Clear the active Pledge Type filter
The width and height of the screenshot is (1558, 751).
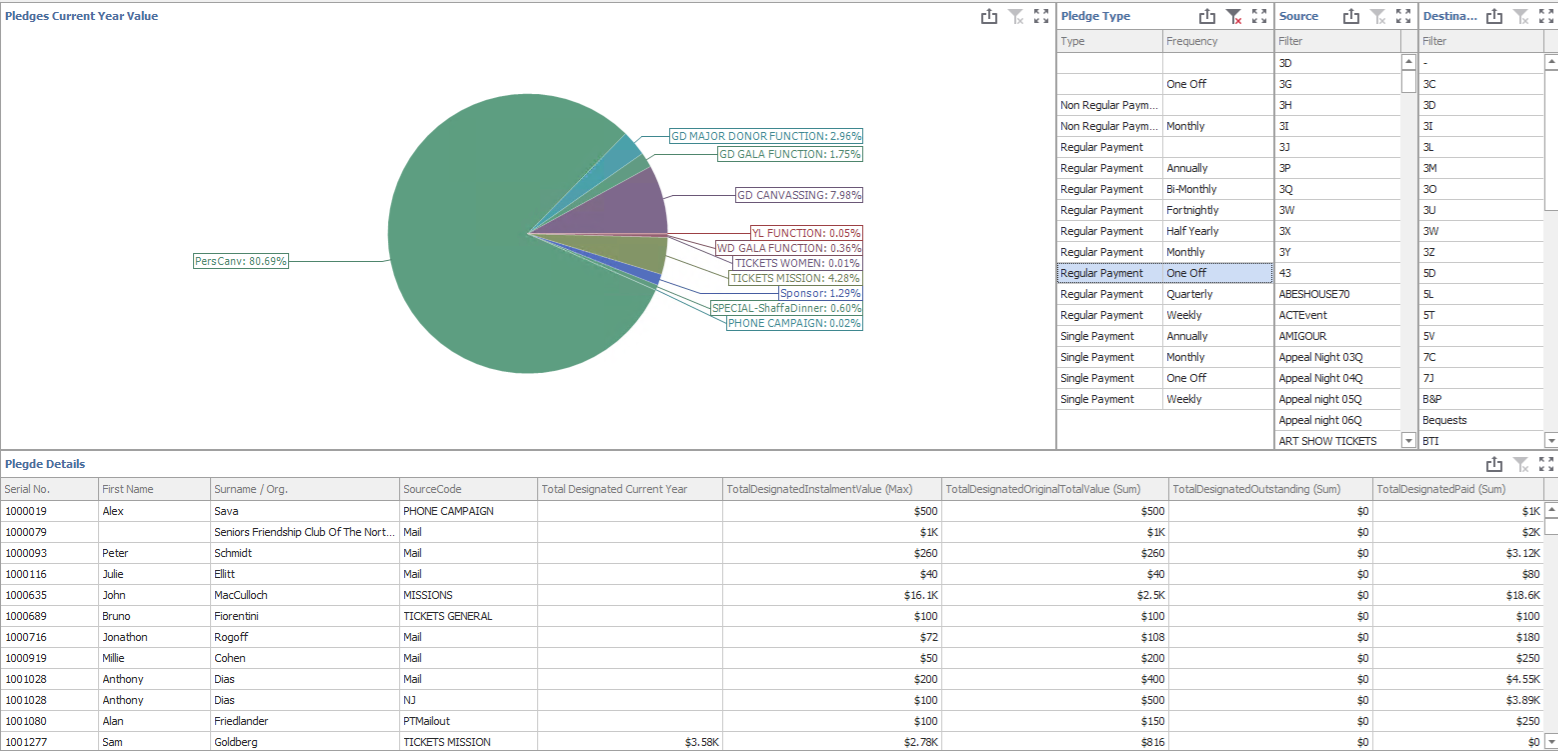point(1234,16)
